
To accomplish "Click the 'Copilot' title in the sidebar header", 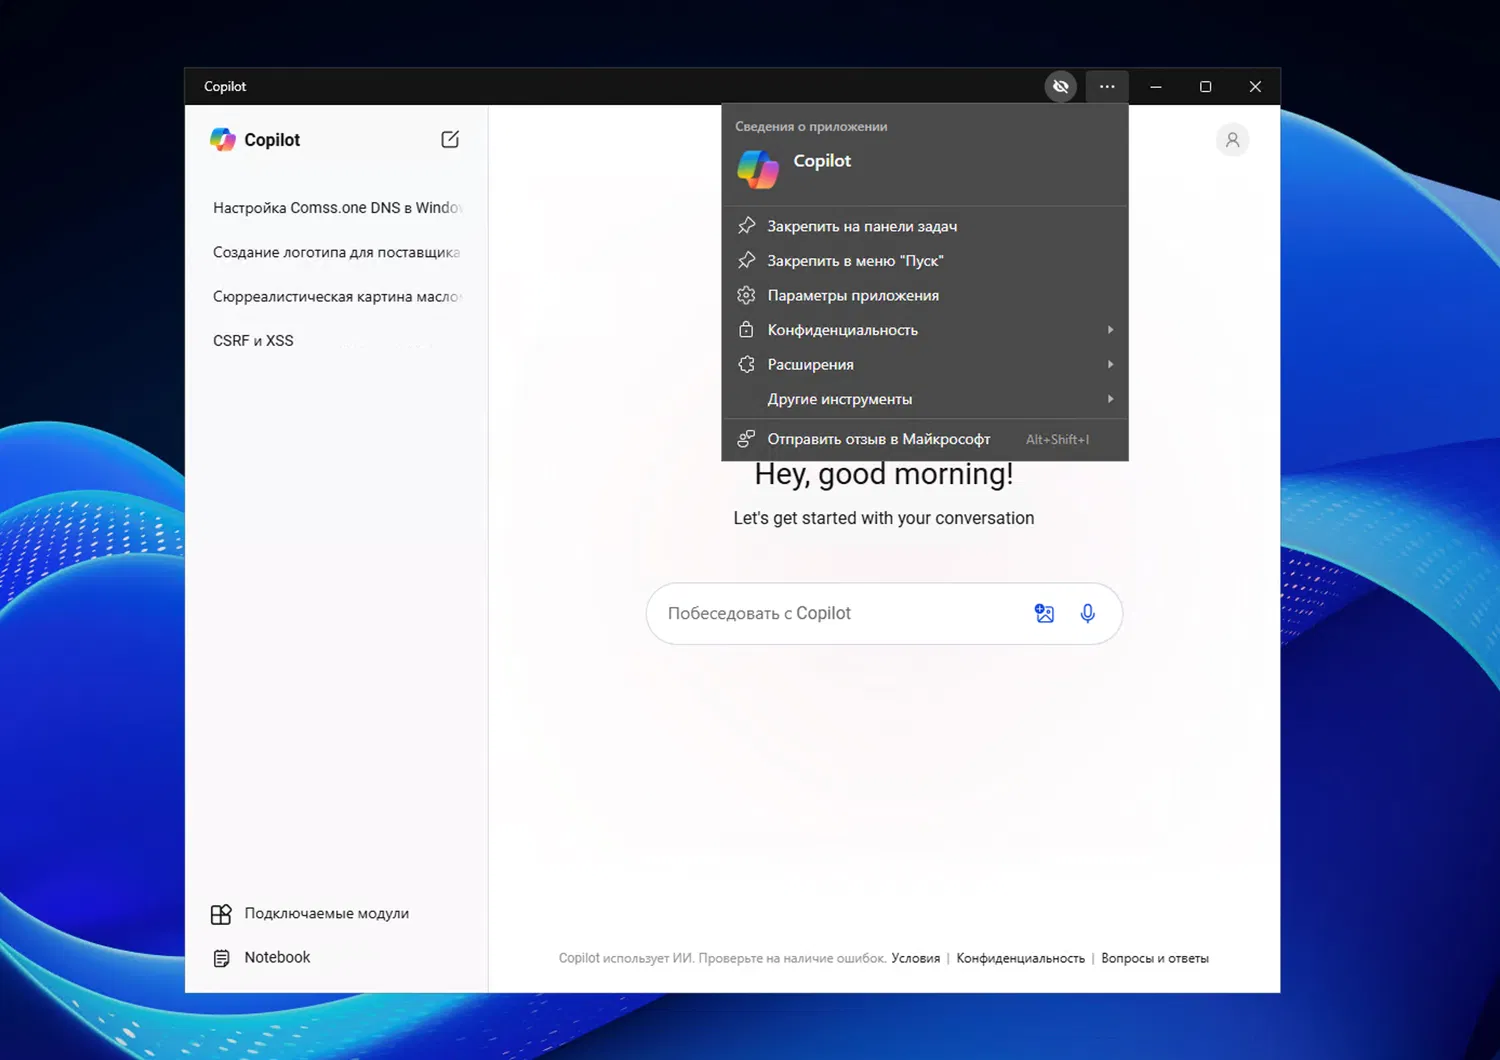I will pyautogui.click(x=272, y=140).
